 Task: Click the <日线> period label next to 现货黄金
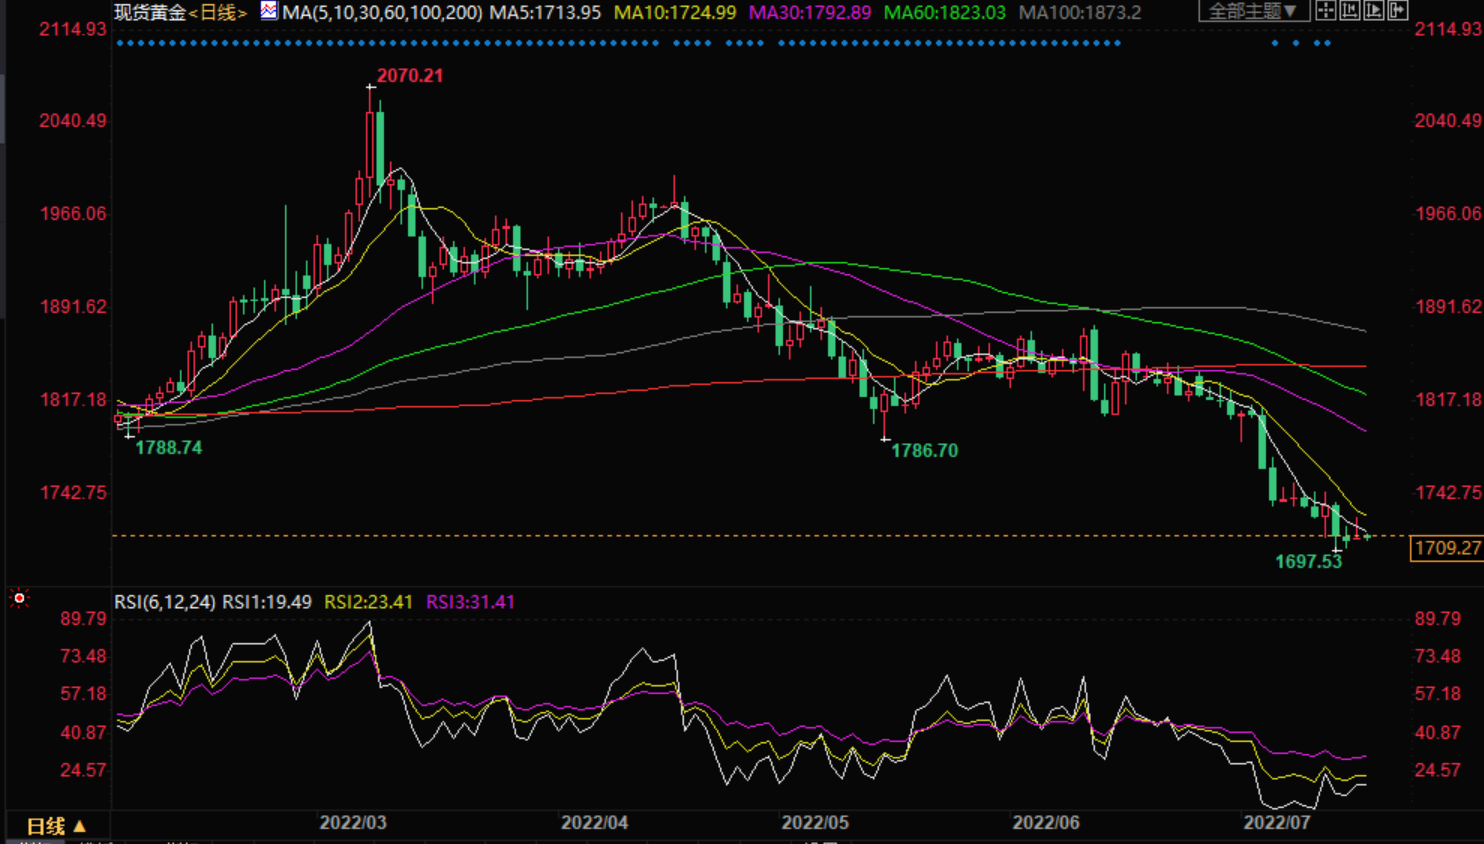pyautogui.click(x=218, y=12)
